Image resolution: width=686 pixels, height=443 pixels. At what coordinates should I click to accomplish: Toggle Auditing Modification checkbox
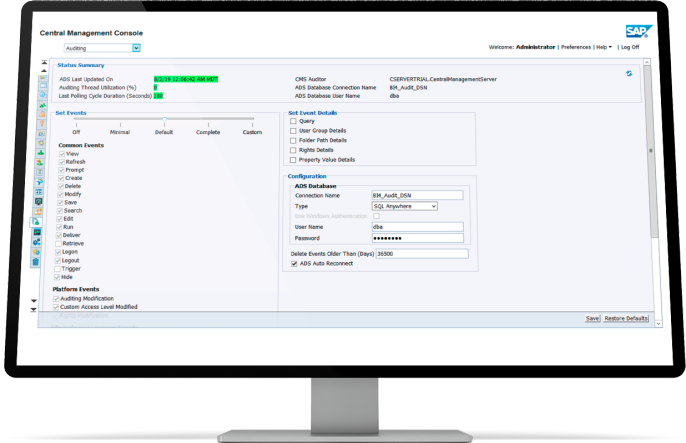56,299
